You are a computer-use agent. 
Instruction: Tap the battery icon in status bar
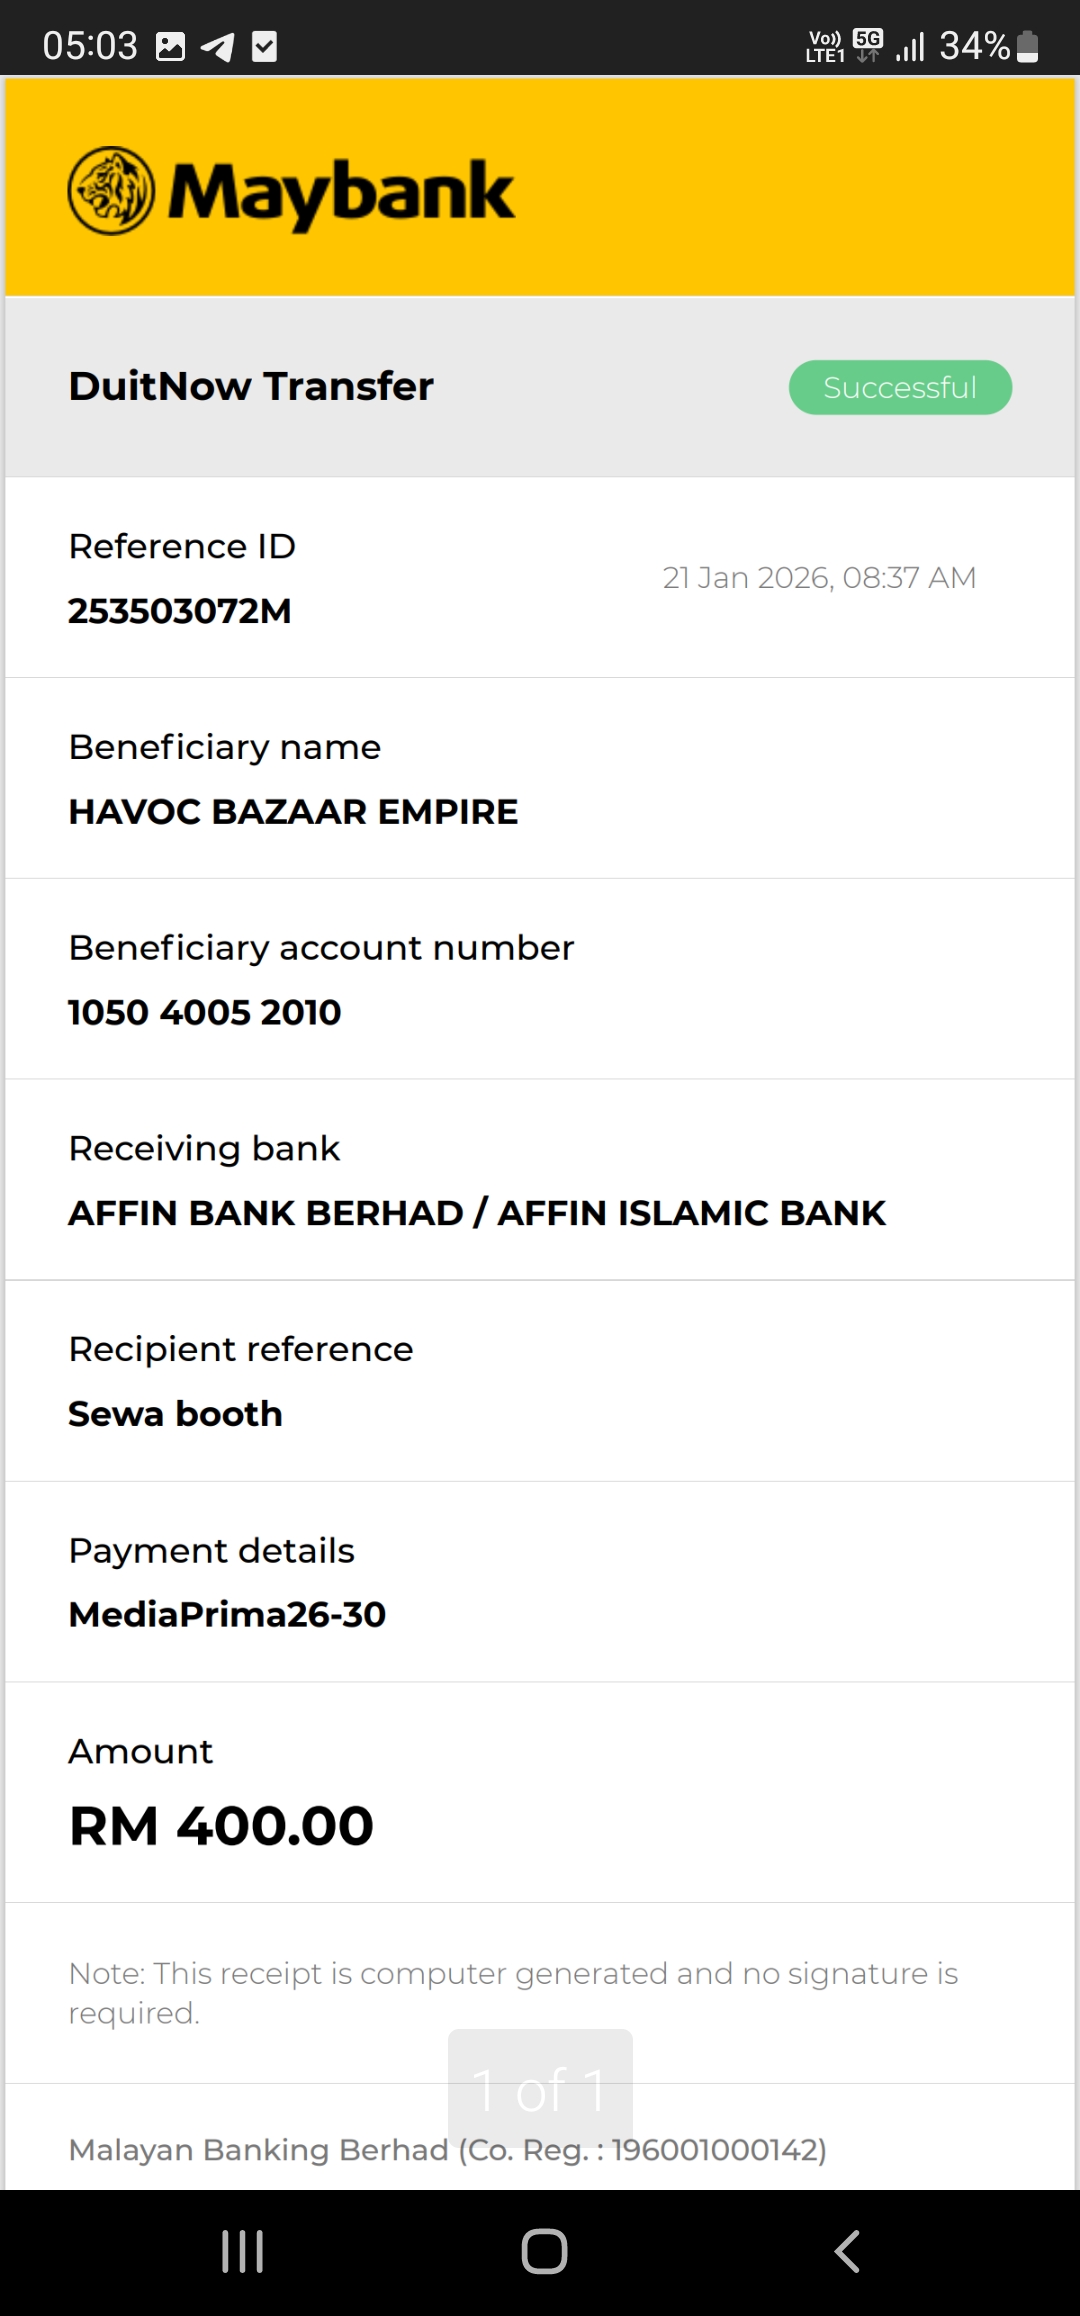(x=1027, y=46)
